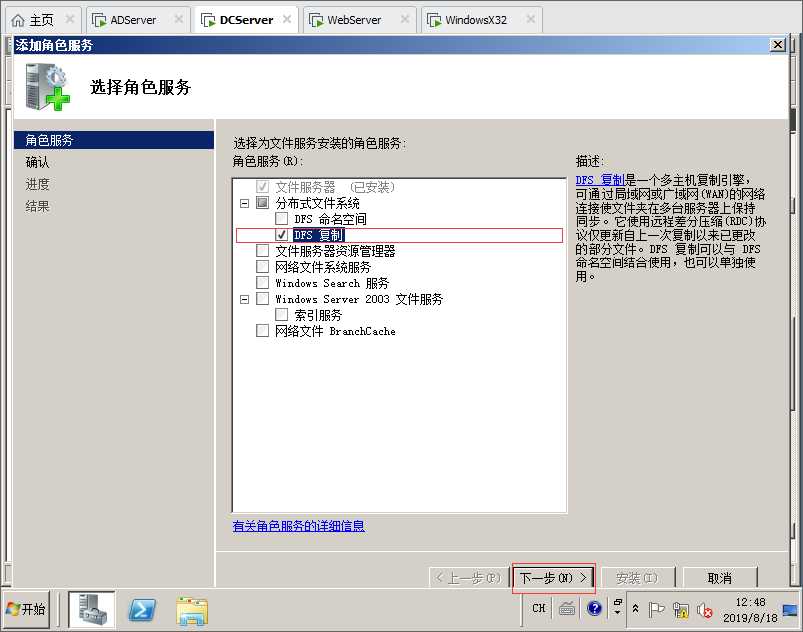Close the ADServer tab

[178, 19]
